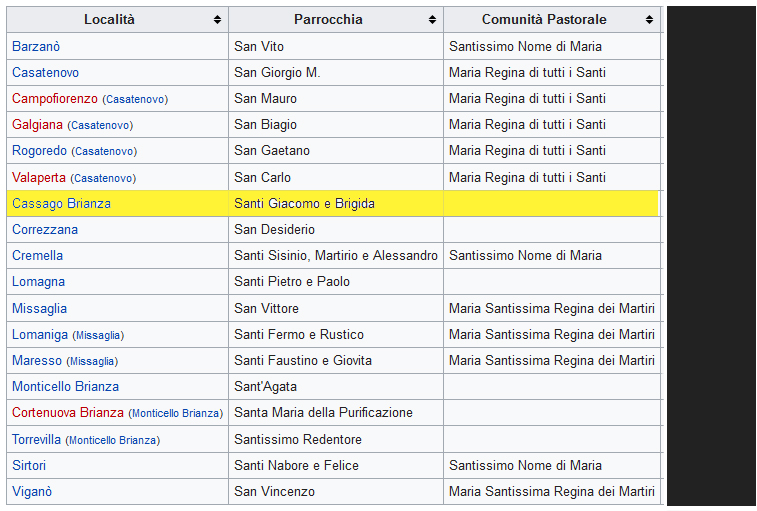Open the Maresso link
757x511 pixels.
coord(37,360)
